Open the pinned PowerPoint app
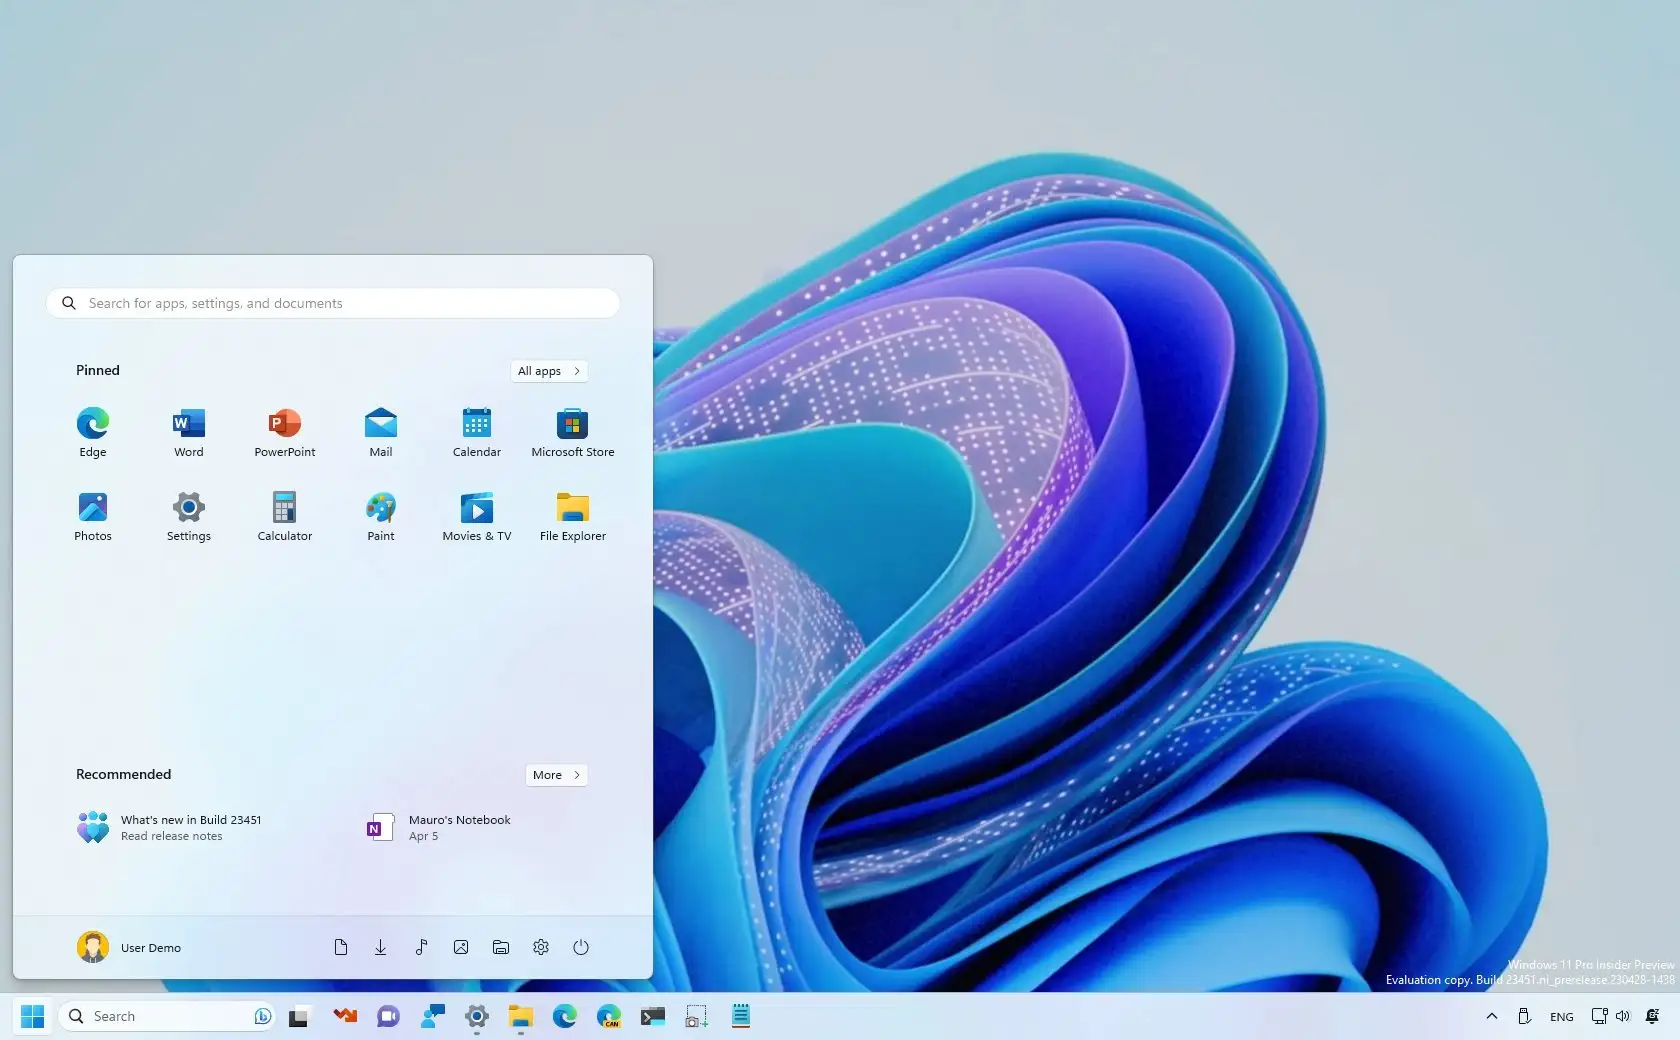1680x1040 pixels. tap(285, 432)
